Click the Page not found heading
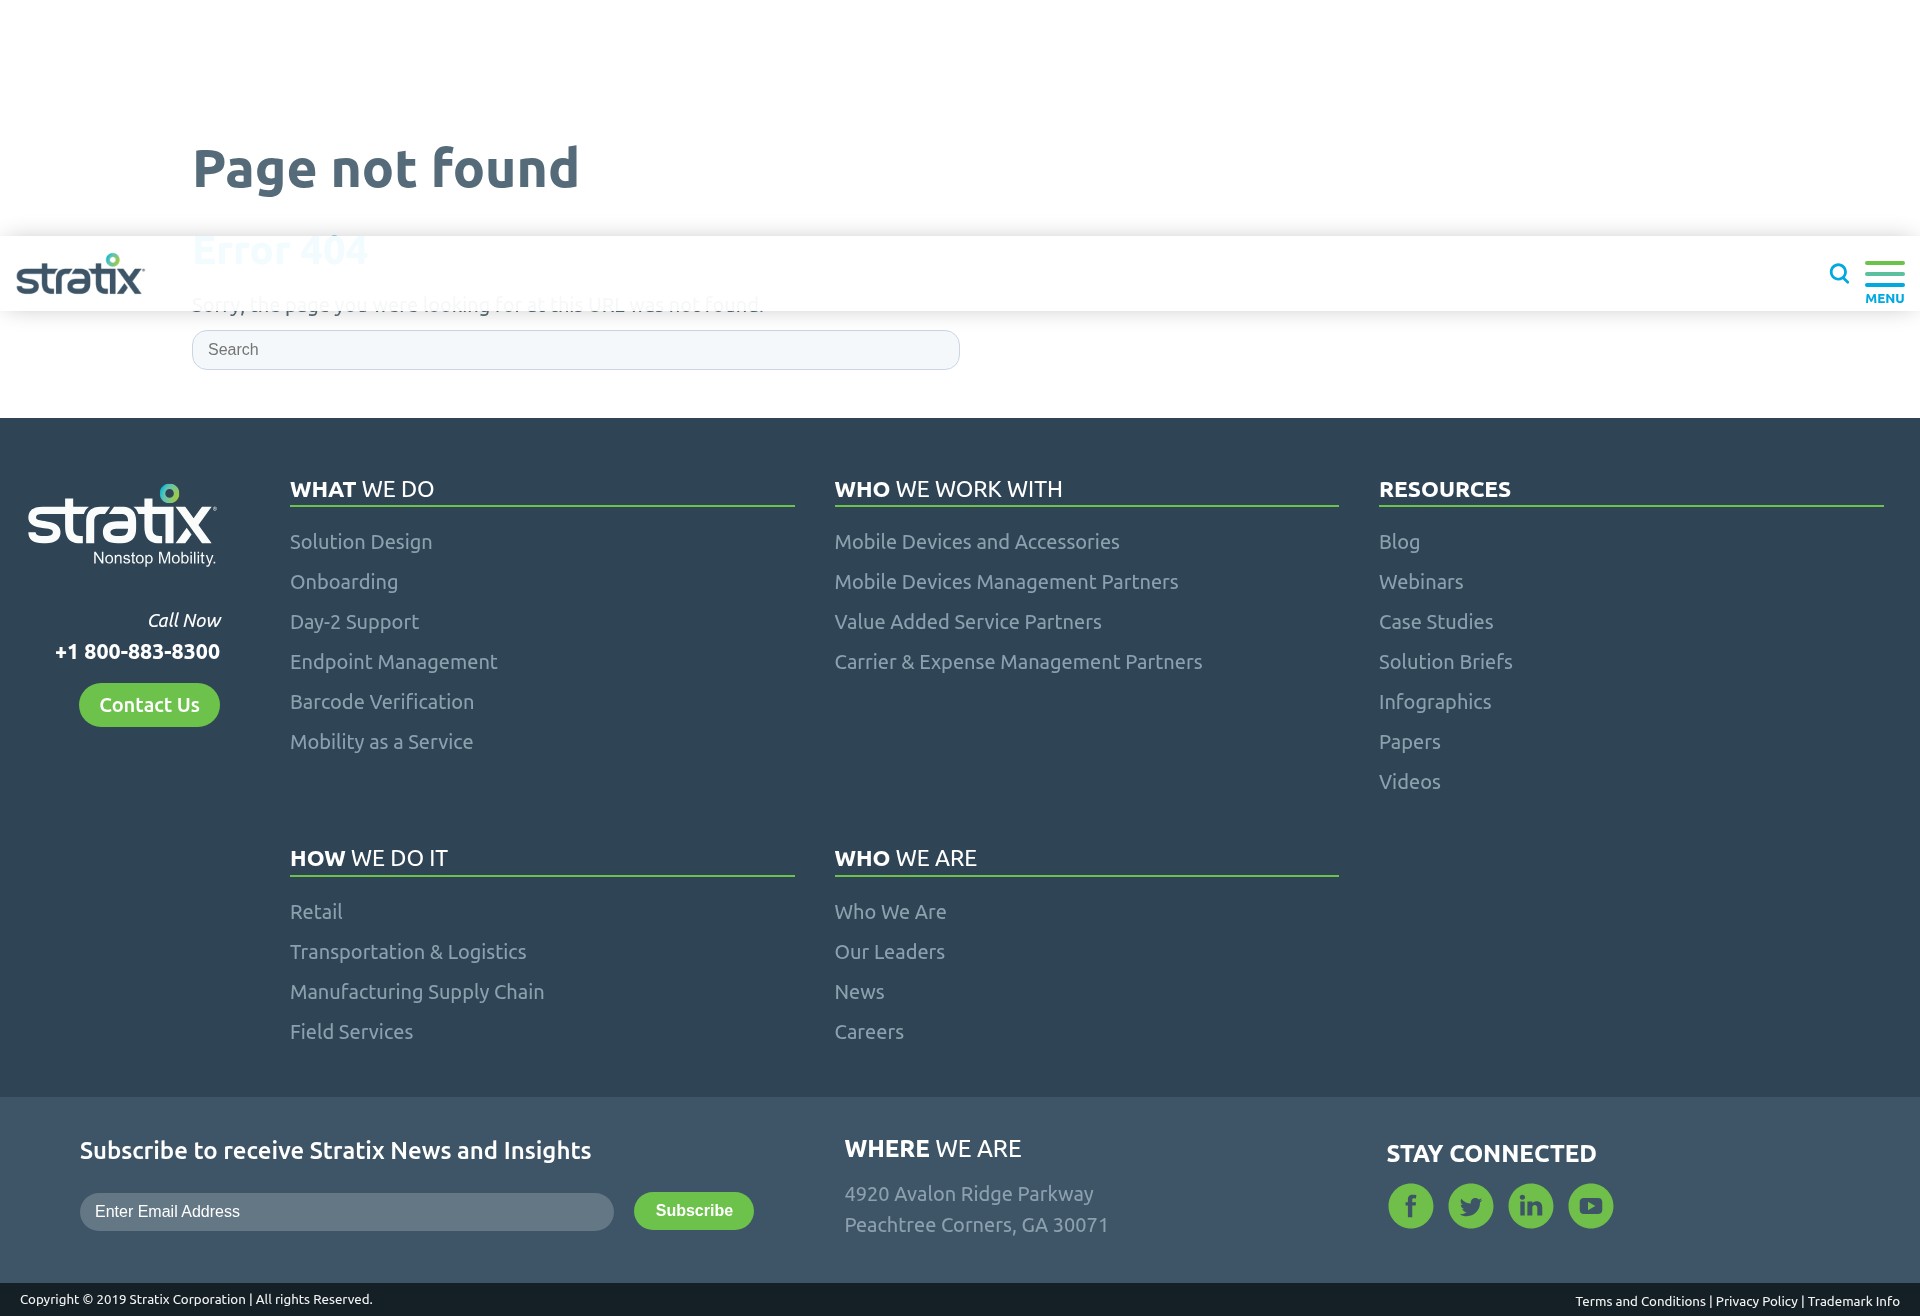 (386, 168)
